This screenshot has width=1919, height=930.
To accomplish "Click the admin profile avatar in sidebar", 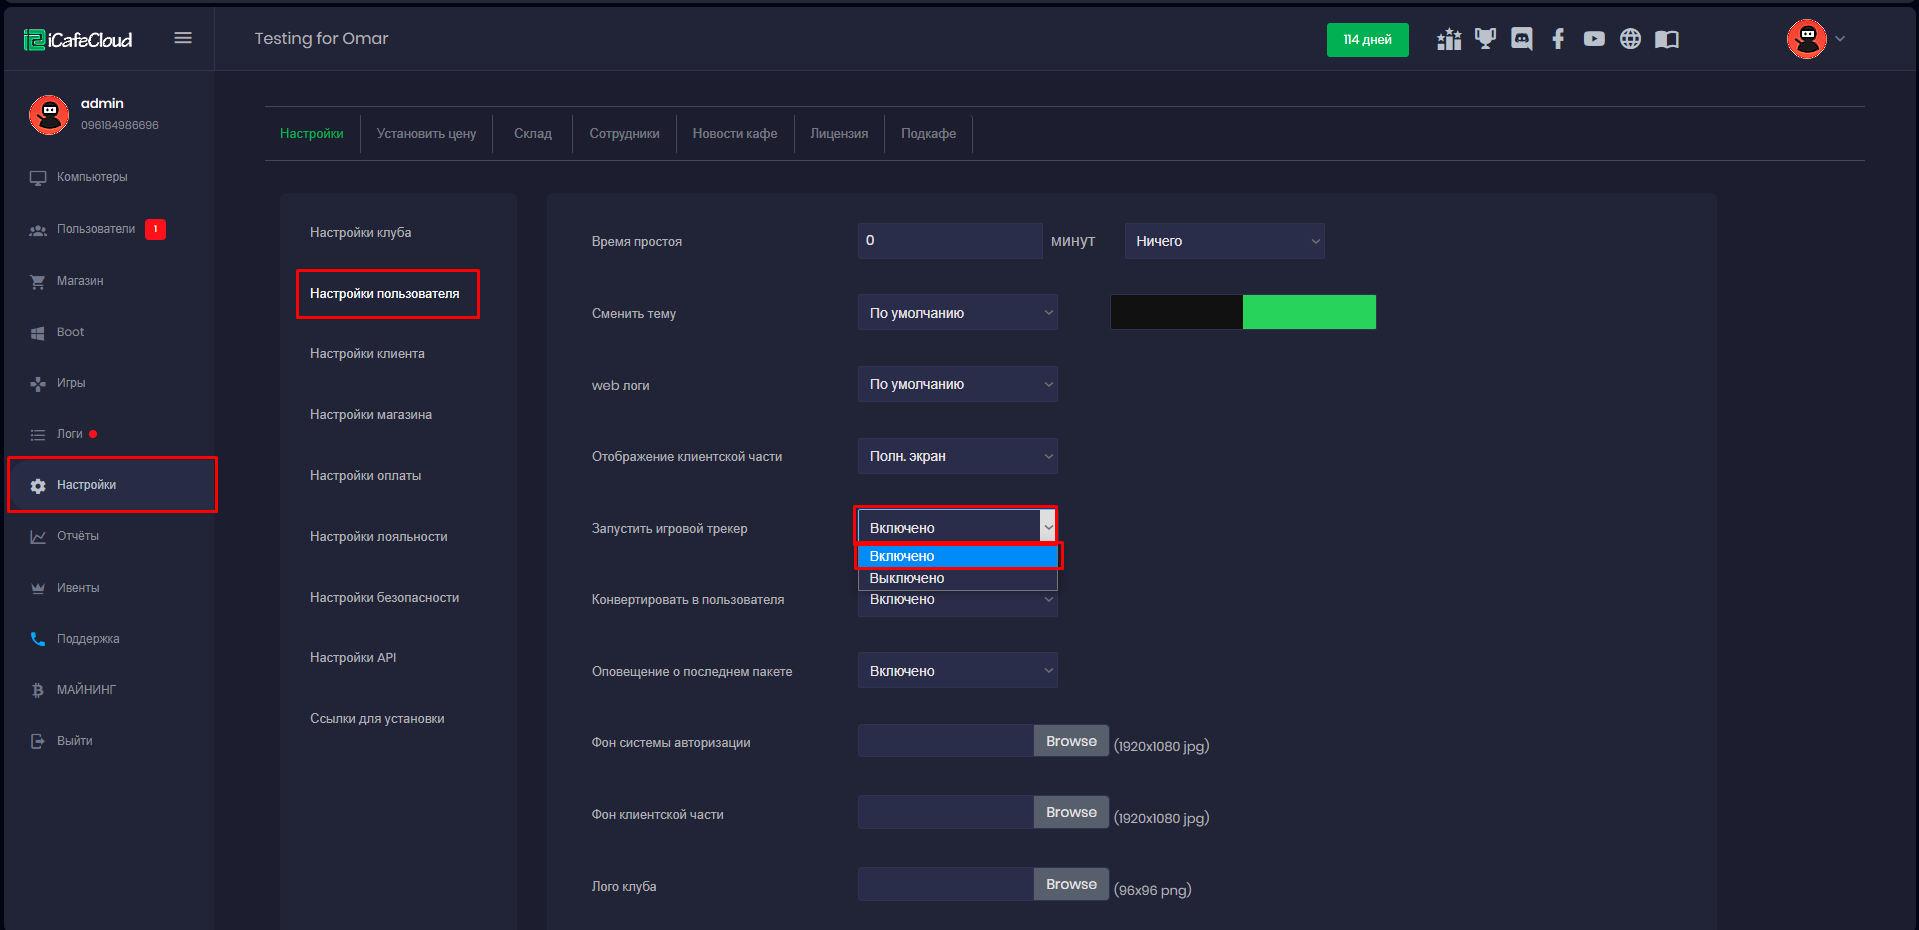I will (x=49, y=114).
